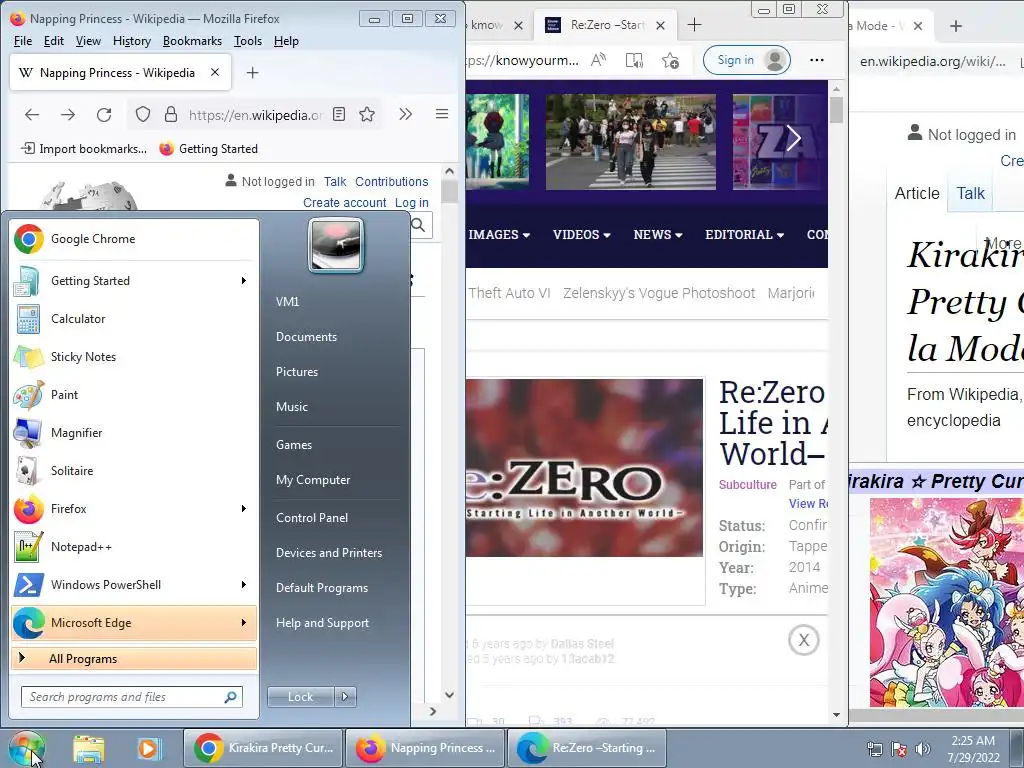Open Notepad++ from Start menu
The height and width of the screenshot is (768, 1024).
pos(134,547)
